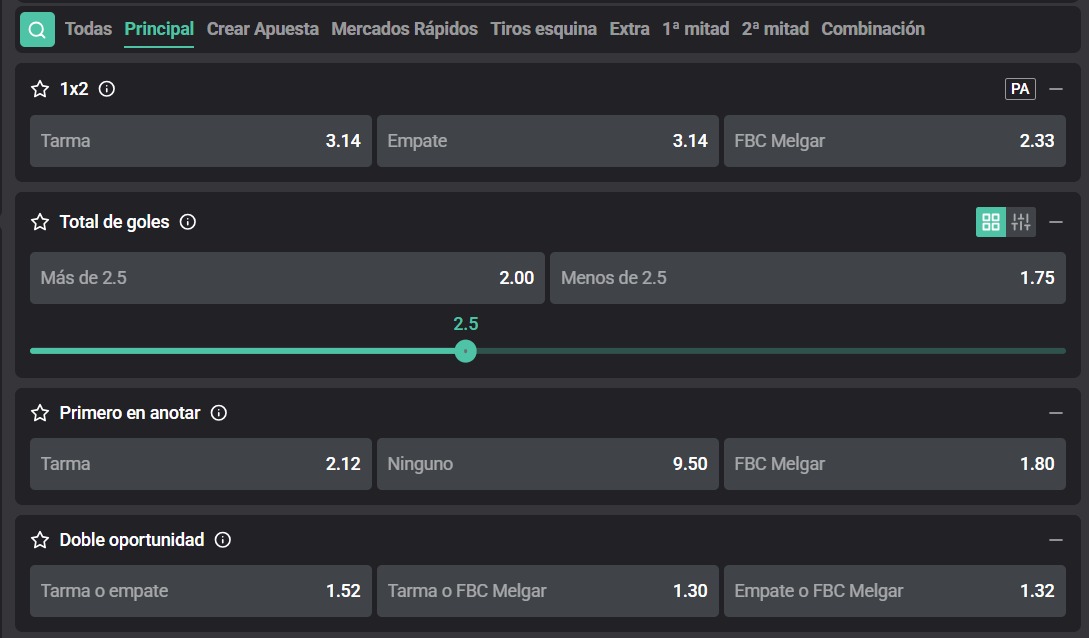Show info for Total de goles
The image size is (1089, 638).
188,222
